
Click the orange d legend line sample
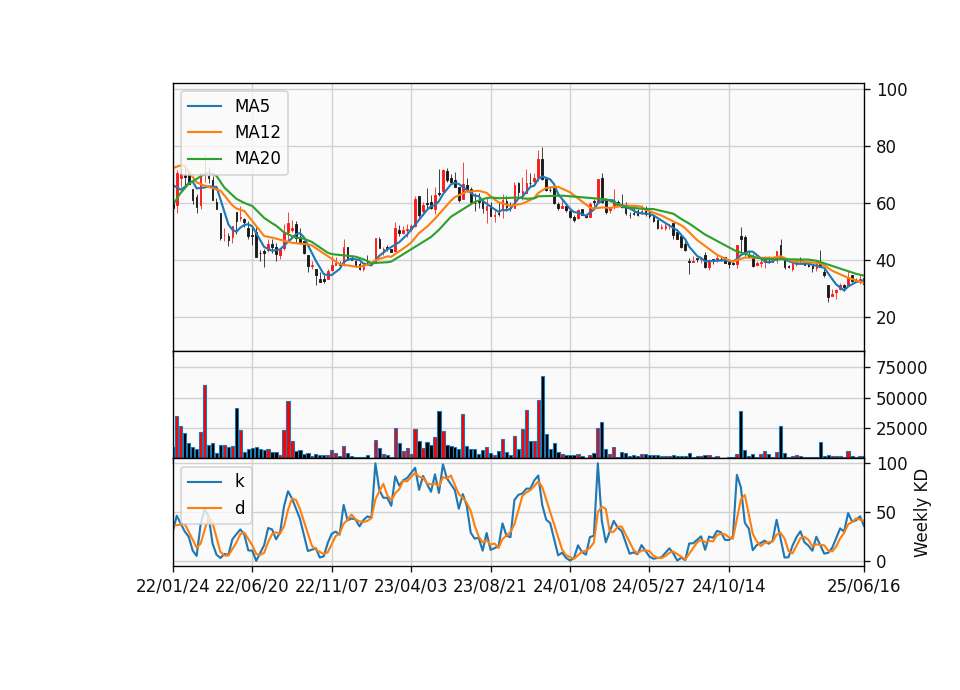[x=204, y=508]
